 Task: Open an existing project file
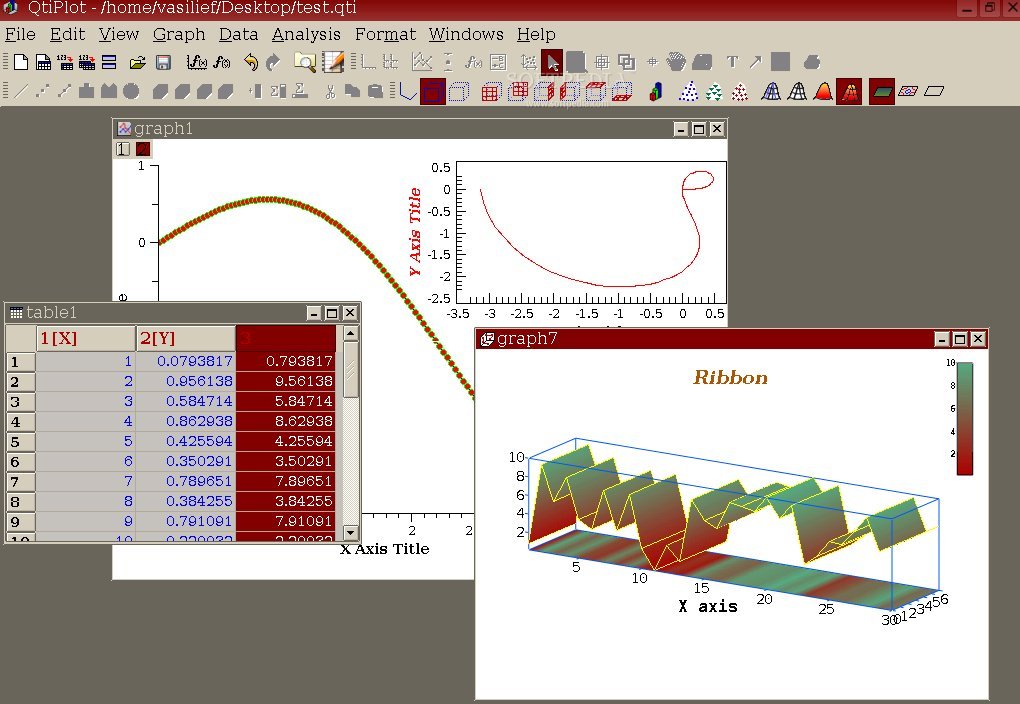click(136, 62)
